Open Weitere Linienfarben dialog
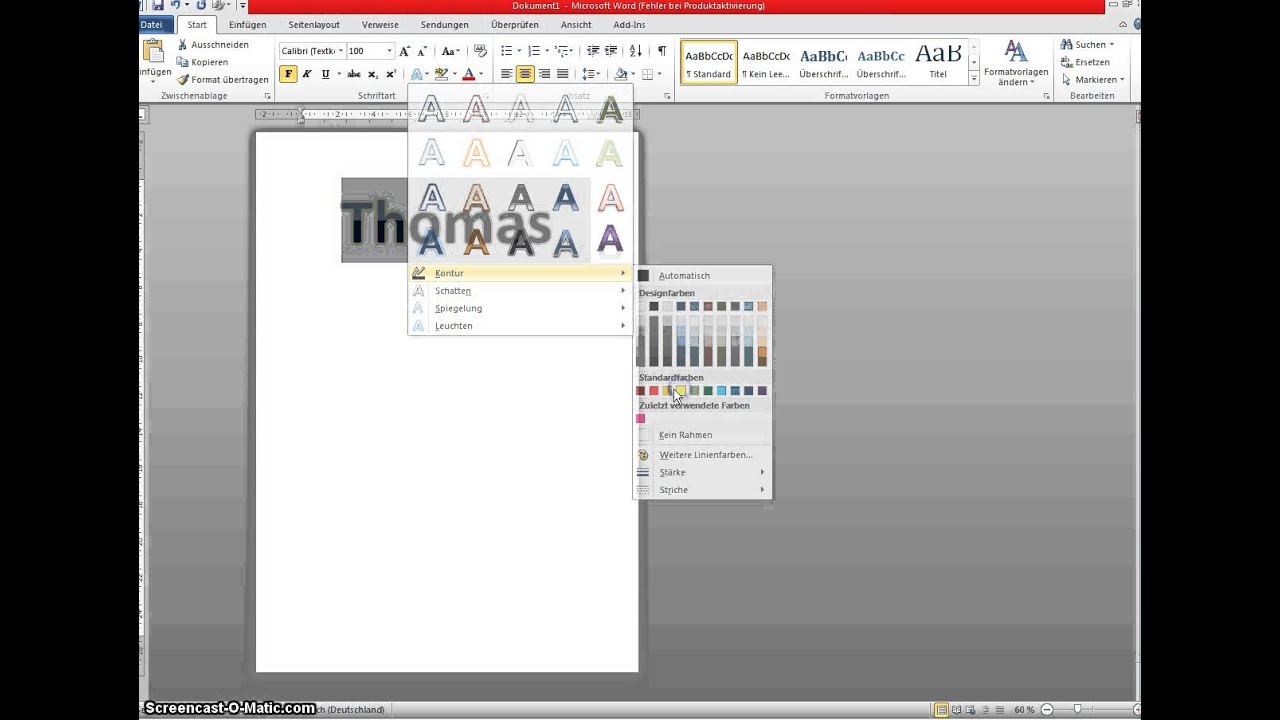The image size is (1280, 720). pyautogui.click(x=703, y=454)
